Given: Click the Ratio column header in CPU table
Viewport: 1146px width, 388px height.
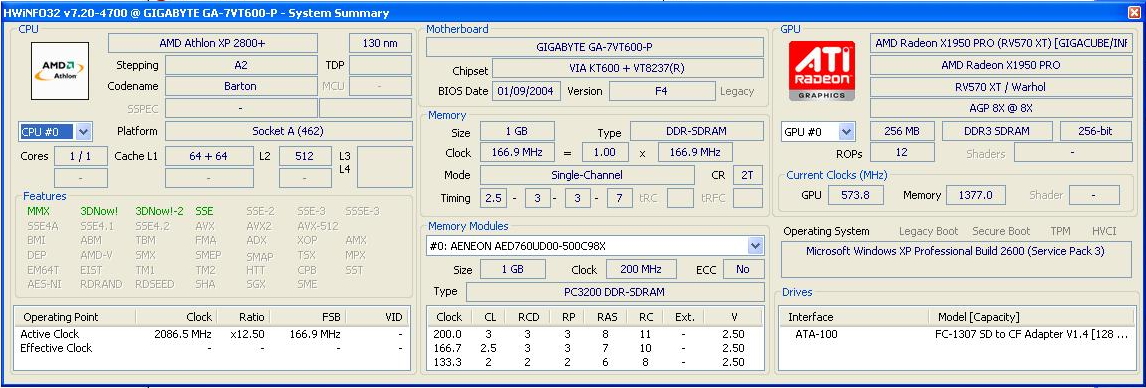Looking at the screenshot, I should (244, 317).
